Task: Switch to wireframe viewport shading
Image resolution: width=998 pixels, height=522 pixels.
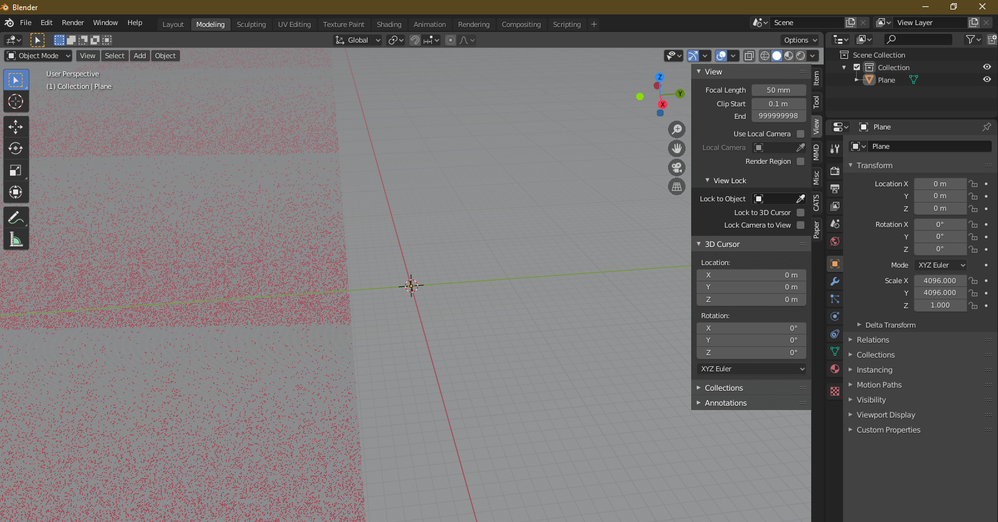Action: point(764,56)
